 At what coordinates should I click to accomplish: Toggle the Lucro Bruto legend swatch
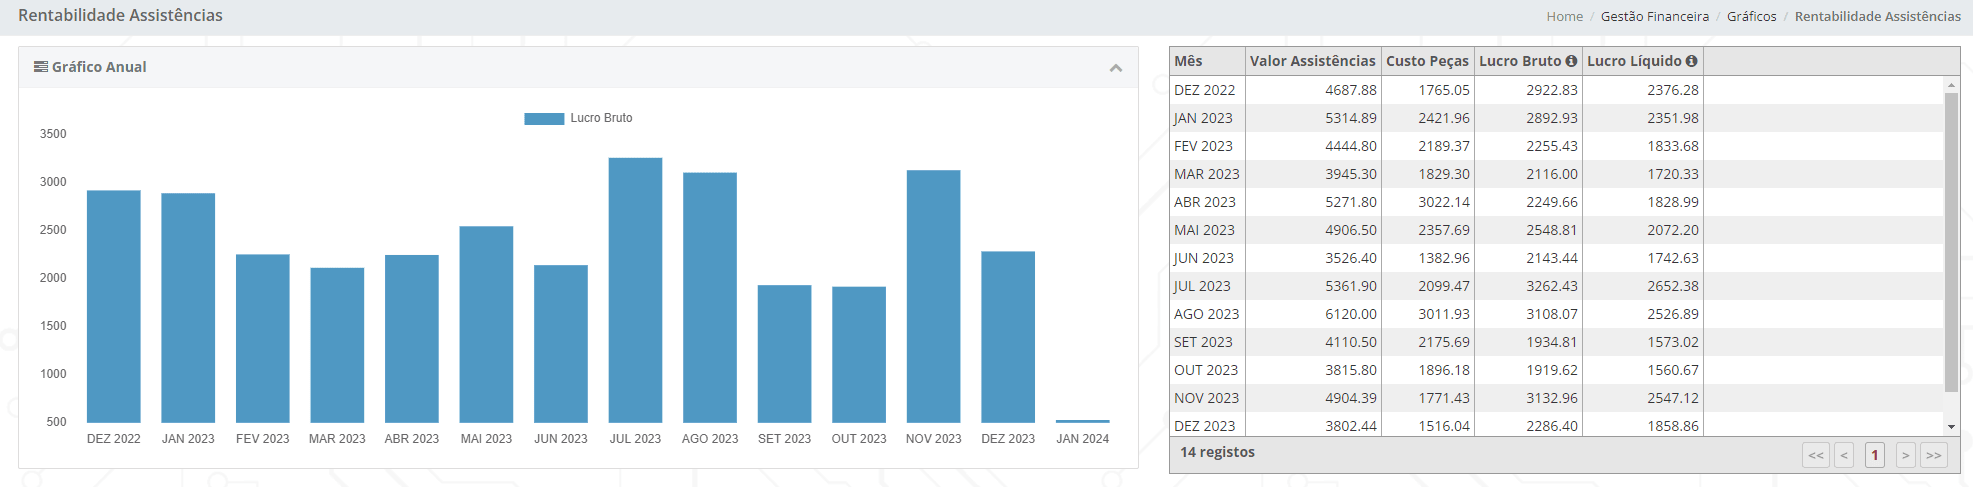(544, 118)
